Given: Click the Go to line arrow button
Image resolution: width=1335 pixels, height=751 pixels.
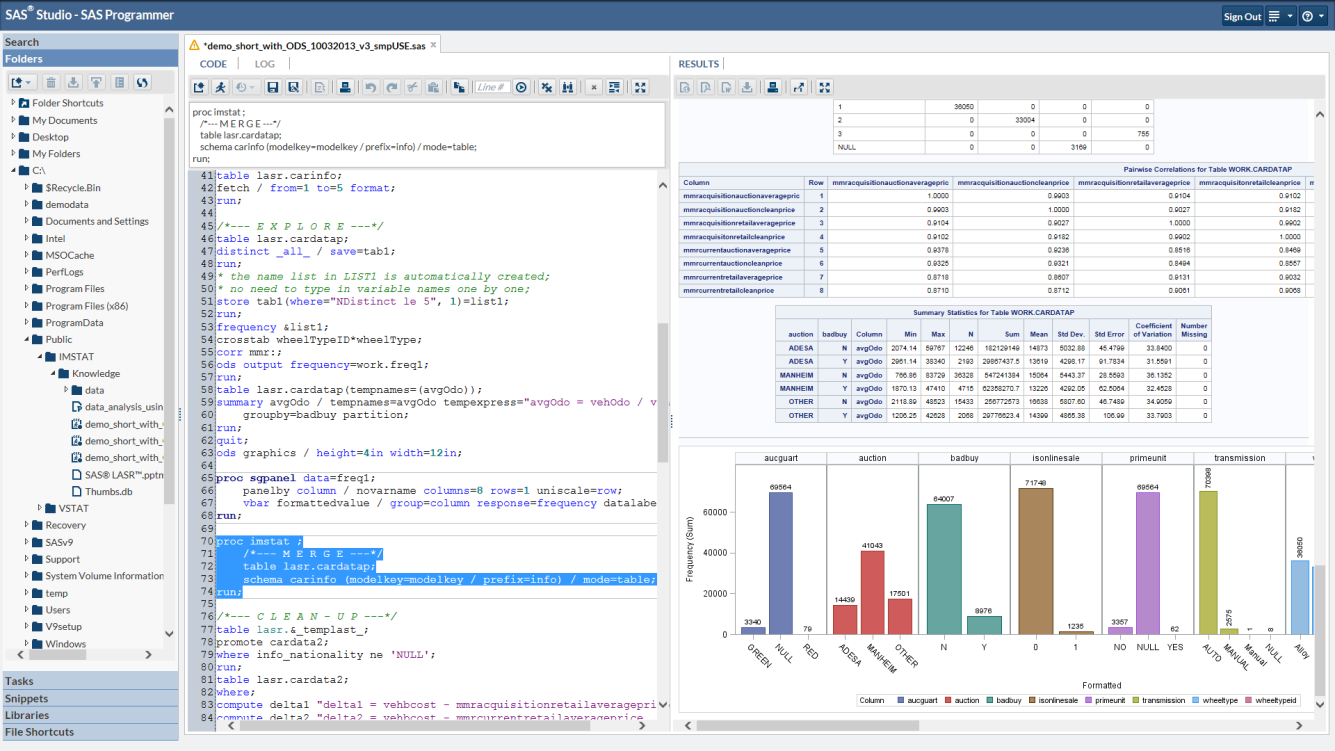Looking at the screenshot, I should click(521, 87).
